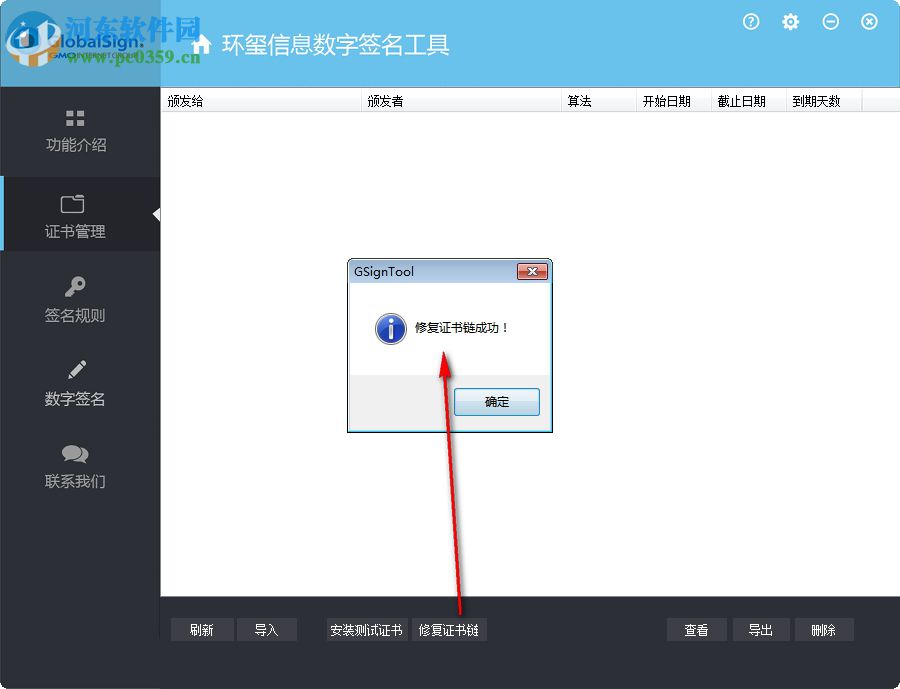Export a certificate with 导出
900x689 pixels.
761,630
